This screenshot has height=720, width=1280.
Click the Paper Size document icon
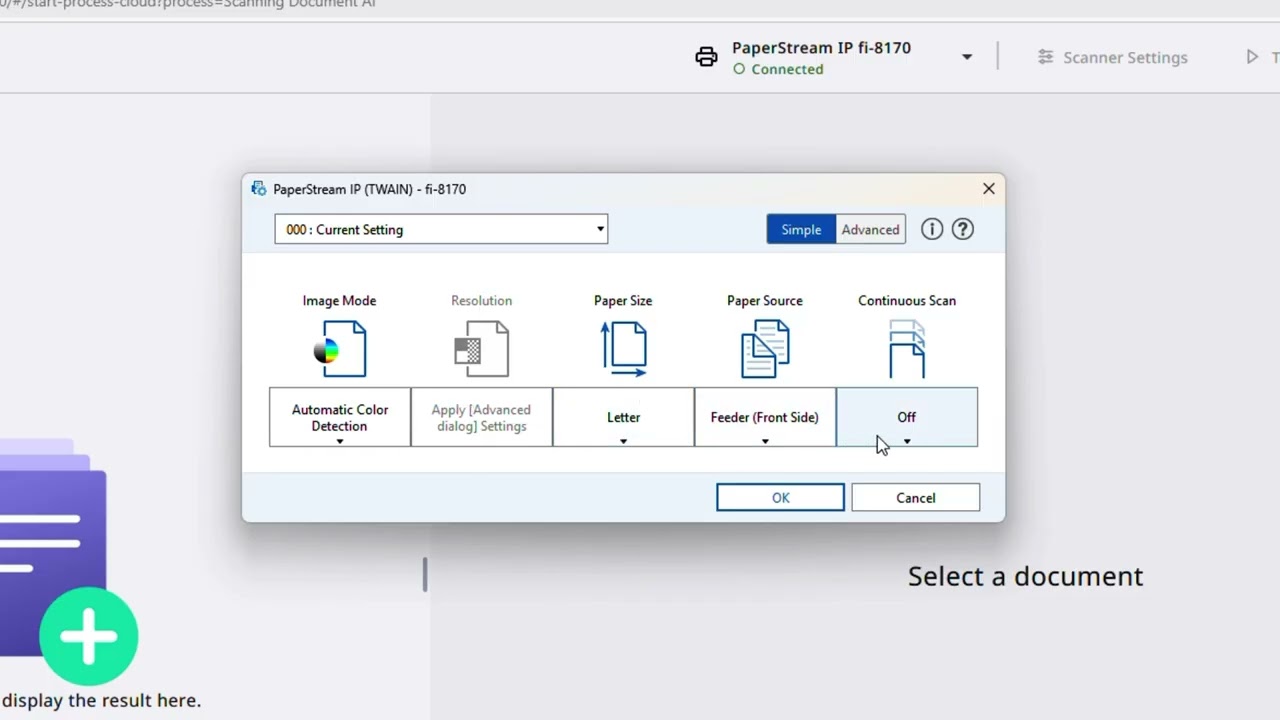(x=624, y=349)
